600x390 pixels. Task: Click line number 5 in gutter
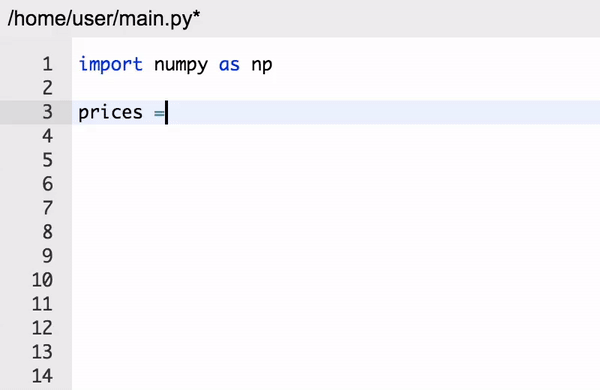pos(47,160)
